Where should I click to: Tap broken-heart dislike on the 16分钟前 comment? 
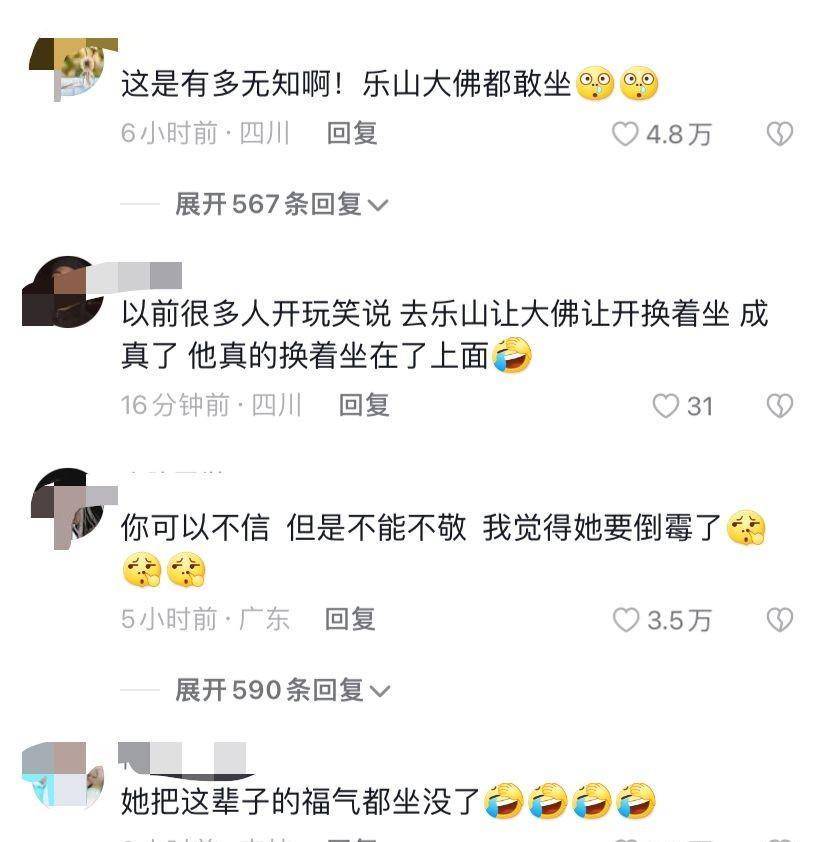(780, 405)
